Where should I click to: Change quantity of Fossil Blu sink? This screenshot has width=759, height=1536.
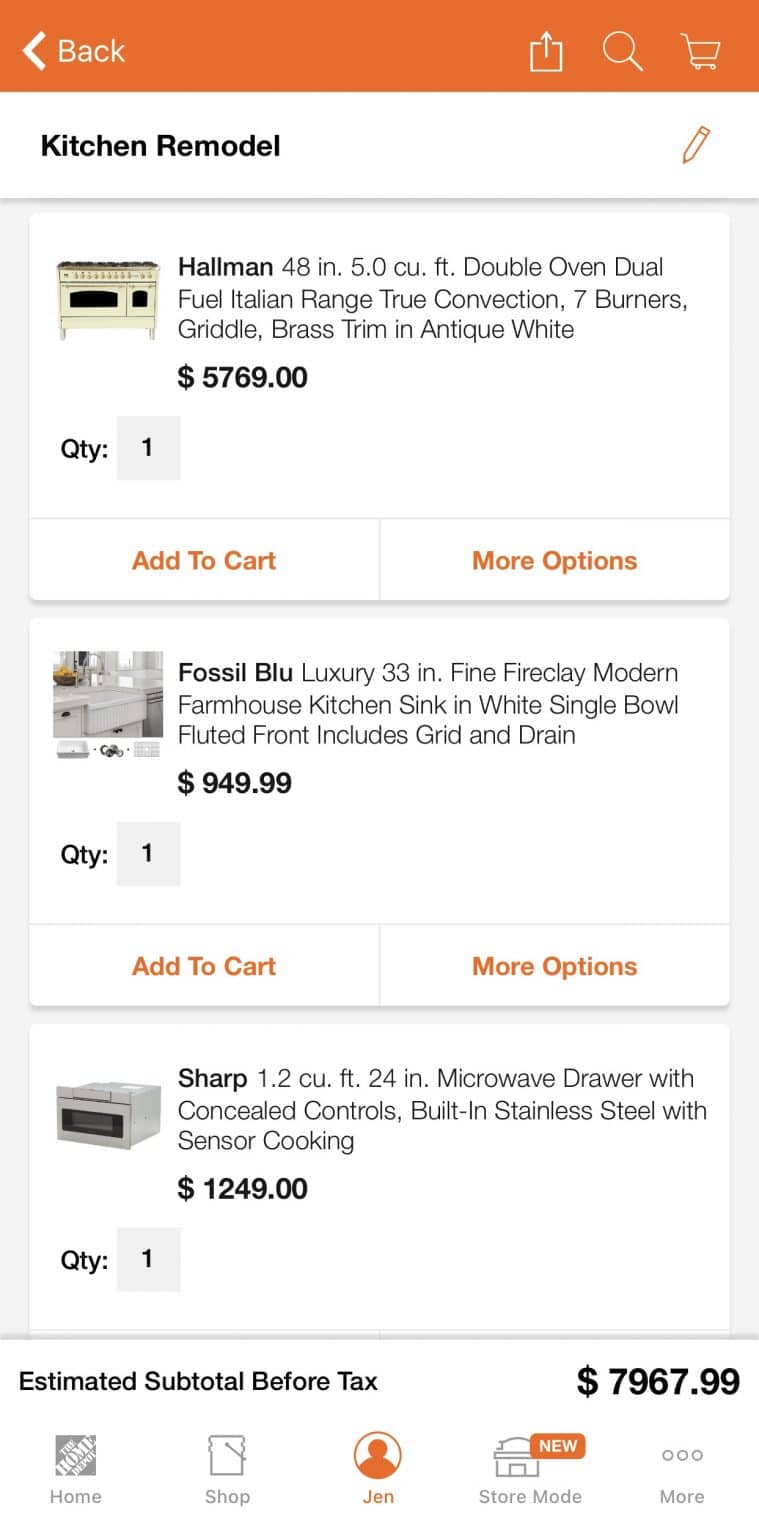click(x=148, y=854)
